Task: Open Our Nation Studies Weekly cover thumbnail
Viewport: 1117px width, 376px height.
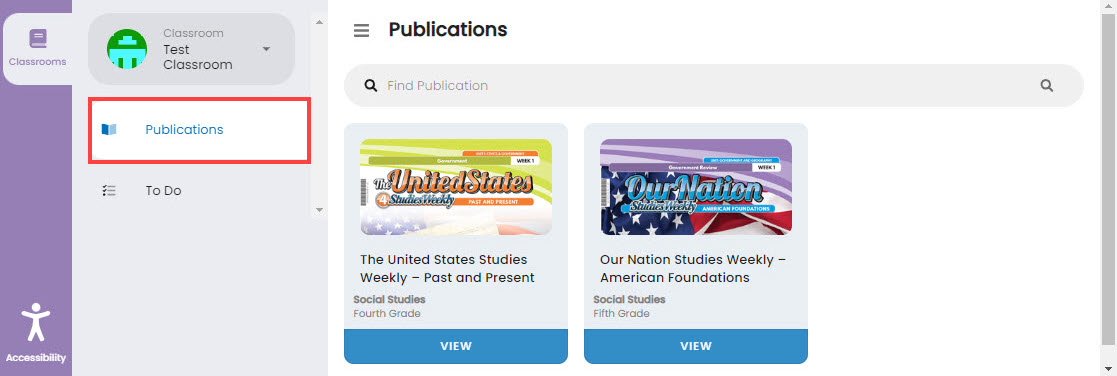Action: click(696, 187)
